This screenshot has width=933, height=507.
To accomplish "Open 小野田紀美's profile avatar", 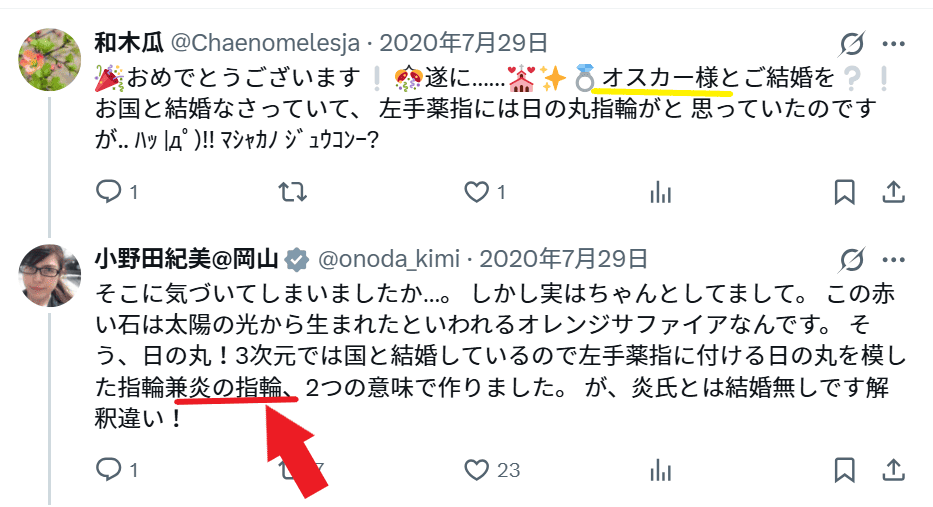I will [49, 275].
